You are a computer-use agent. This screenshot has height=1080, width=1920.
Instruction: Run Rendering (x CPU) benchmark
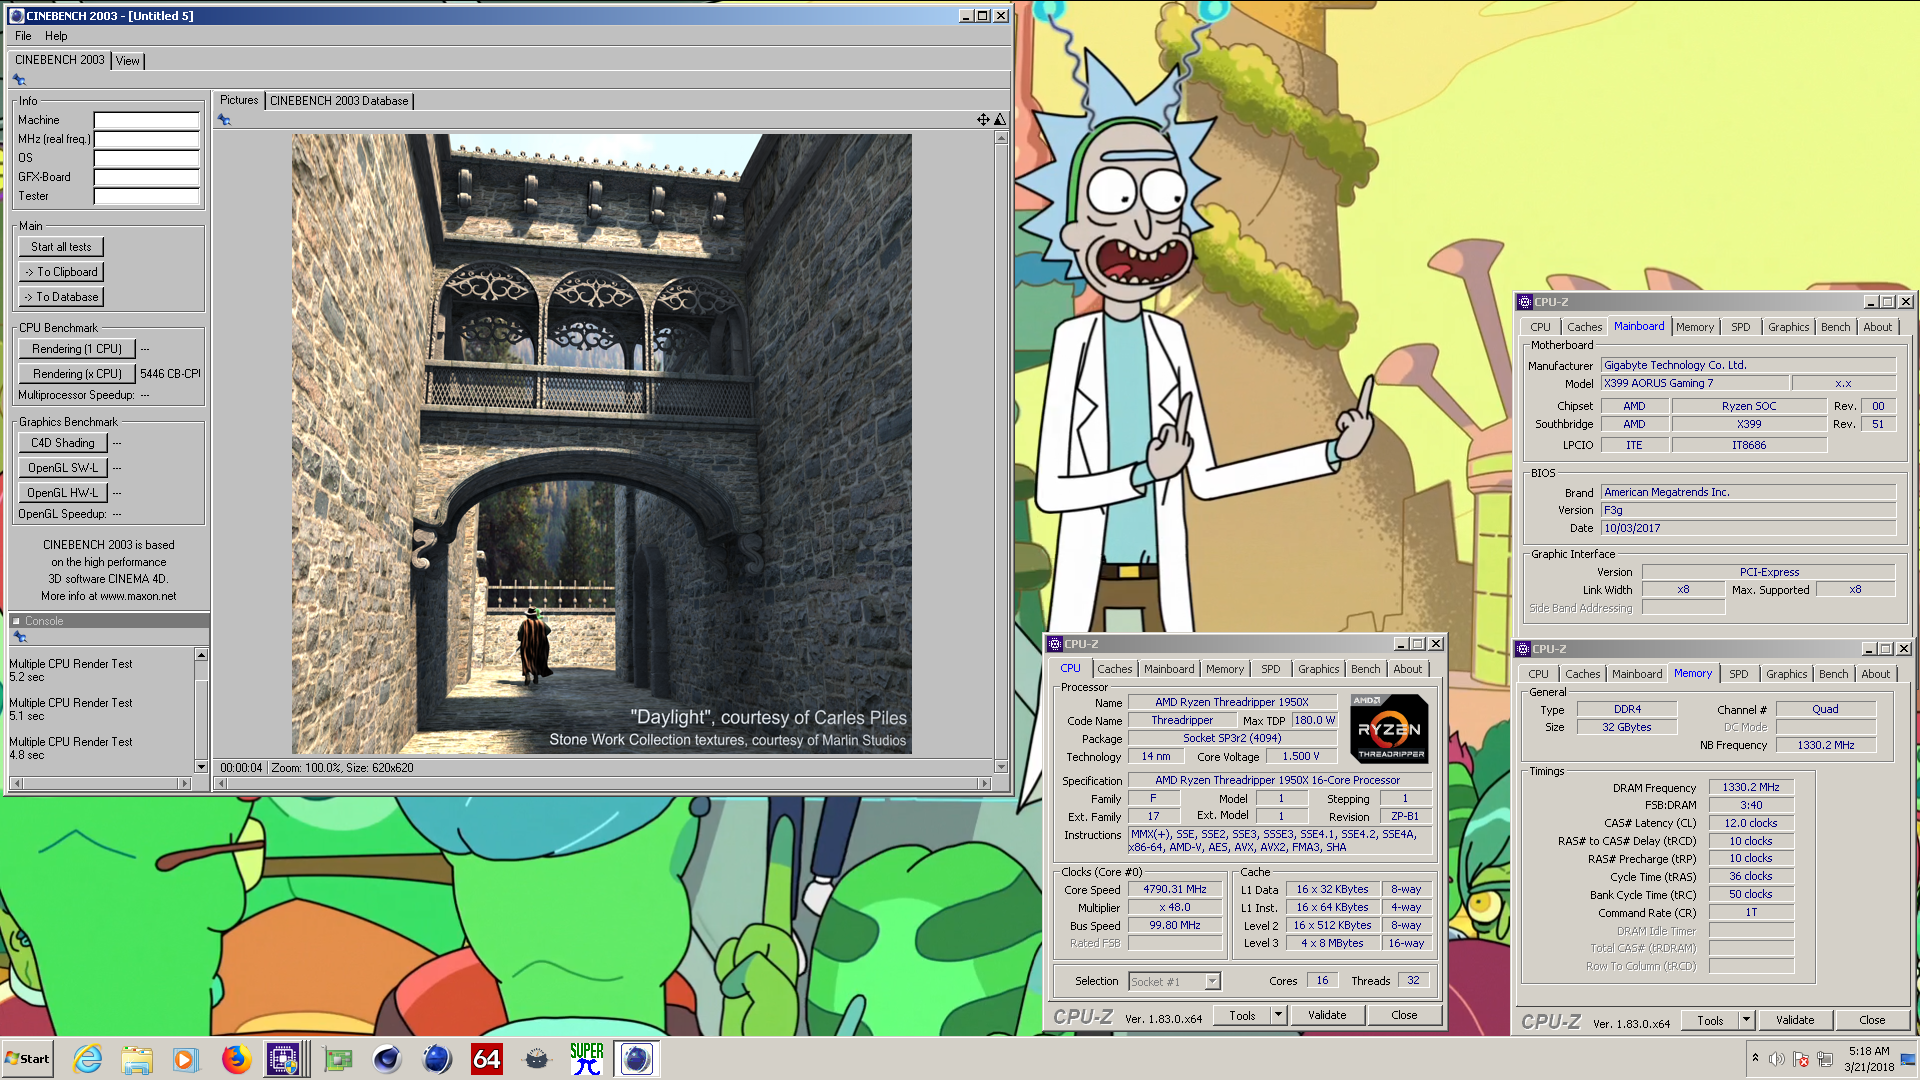tap(77, 374)
